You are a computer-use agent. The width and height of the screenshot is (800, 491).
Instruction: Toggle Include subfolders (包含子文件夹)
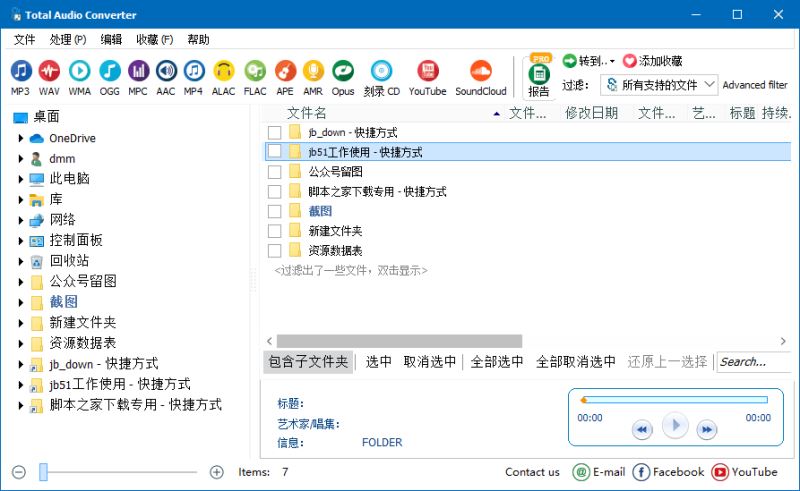(x=308, y=362)
